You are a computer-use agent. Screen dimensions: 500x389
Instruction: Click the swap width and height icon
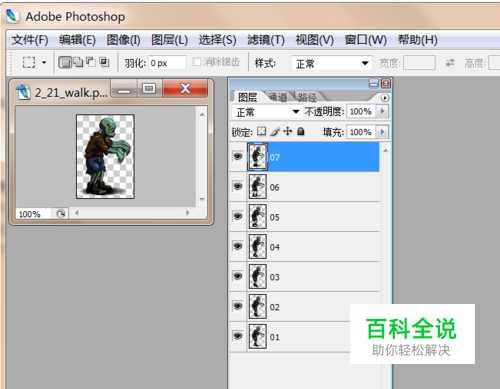click(x=450, y=62)
